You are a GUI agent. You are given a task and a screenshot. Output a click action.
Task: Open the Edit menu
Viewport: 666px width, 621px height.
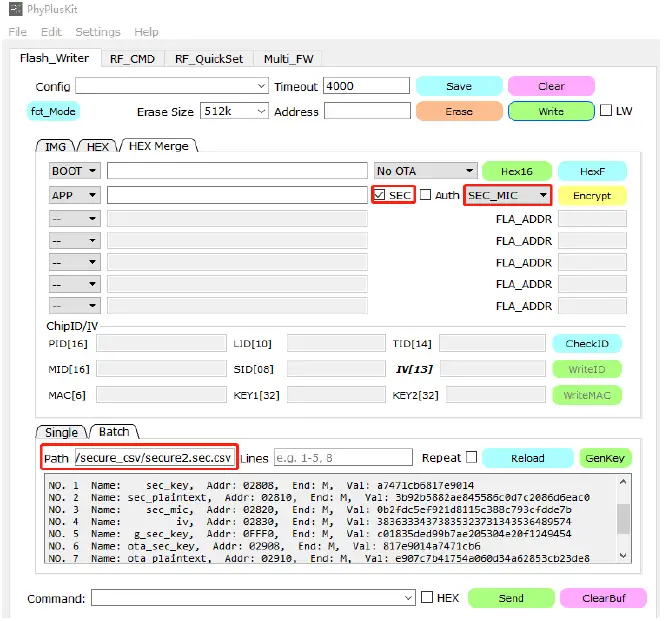click(51, 32)
